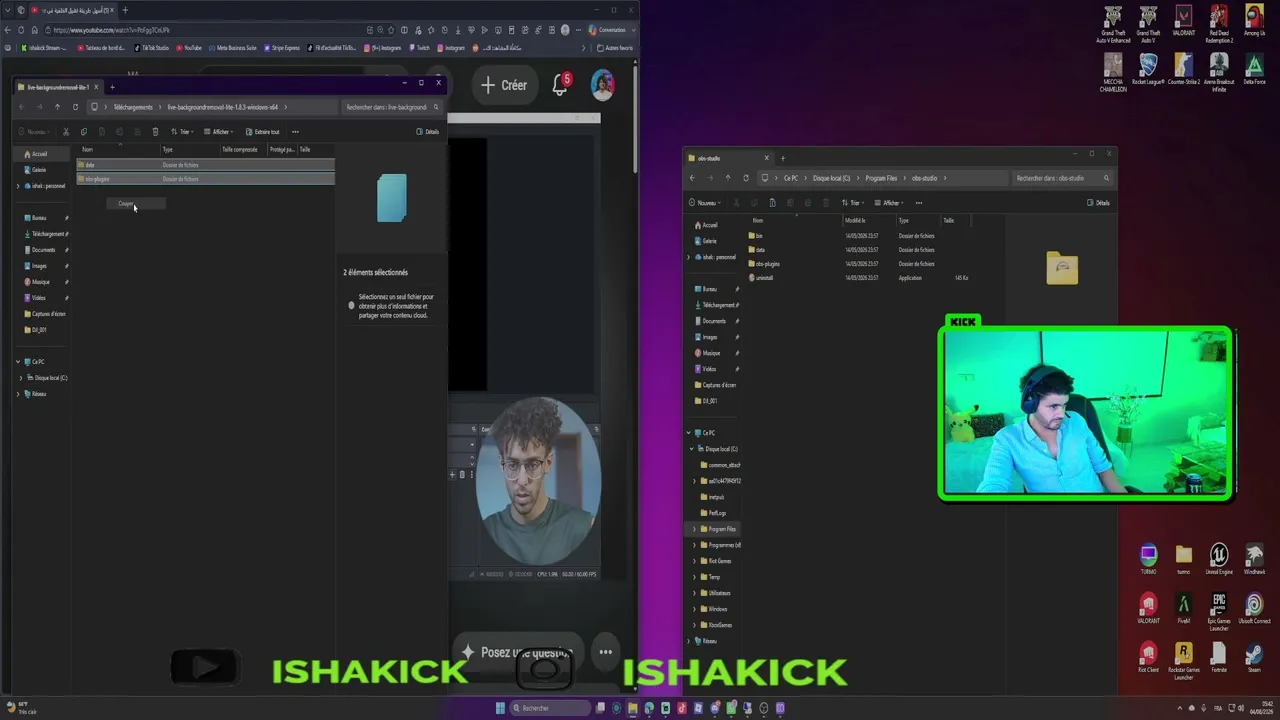Refresh the live-backgroundremoval Explorer window
The width and height of the screenshot is (1280, 720).
coord(75,107)
